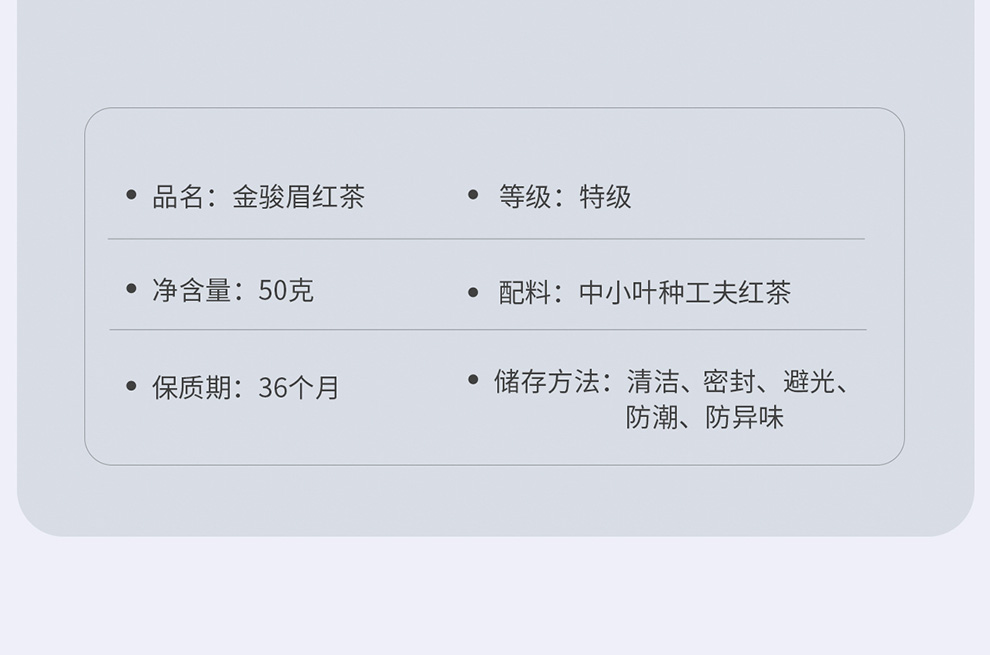This screenshot has width=990, height=655.
Task: Select the 金骏眉红茶 product name
Action: 298,197
